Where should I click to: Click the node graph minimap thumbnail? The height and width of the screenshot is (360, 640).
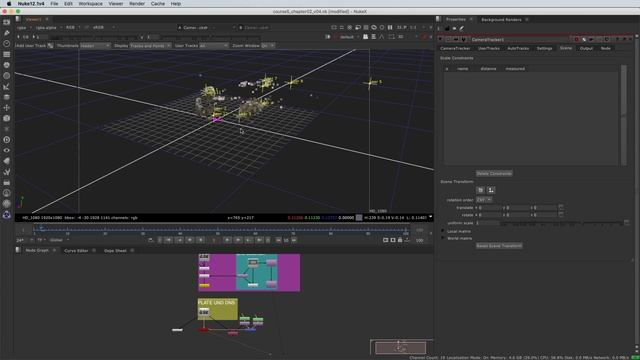(x=400, y=347)
